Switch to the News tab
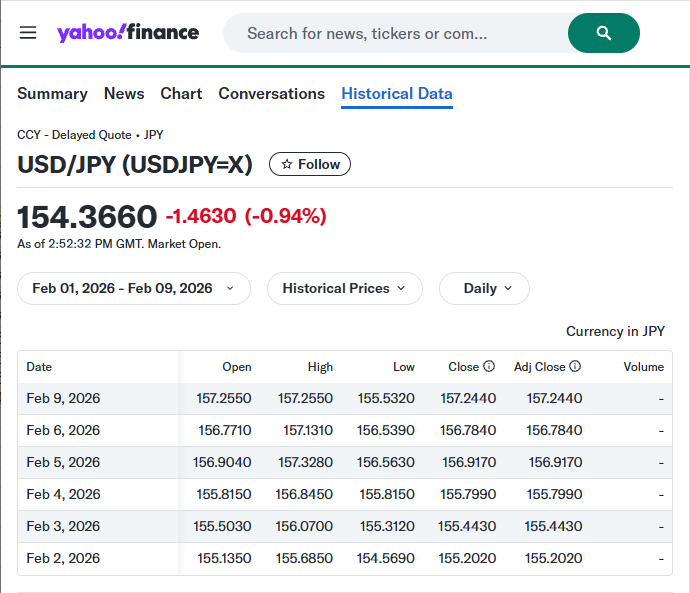Image resolution: width=690 pixels, height=593 pixels. click(x=124, y=94)
